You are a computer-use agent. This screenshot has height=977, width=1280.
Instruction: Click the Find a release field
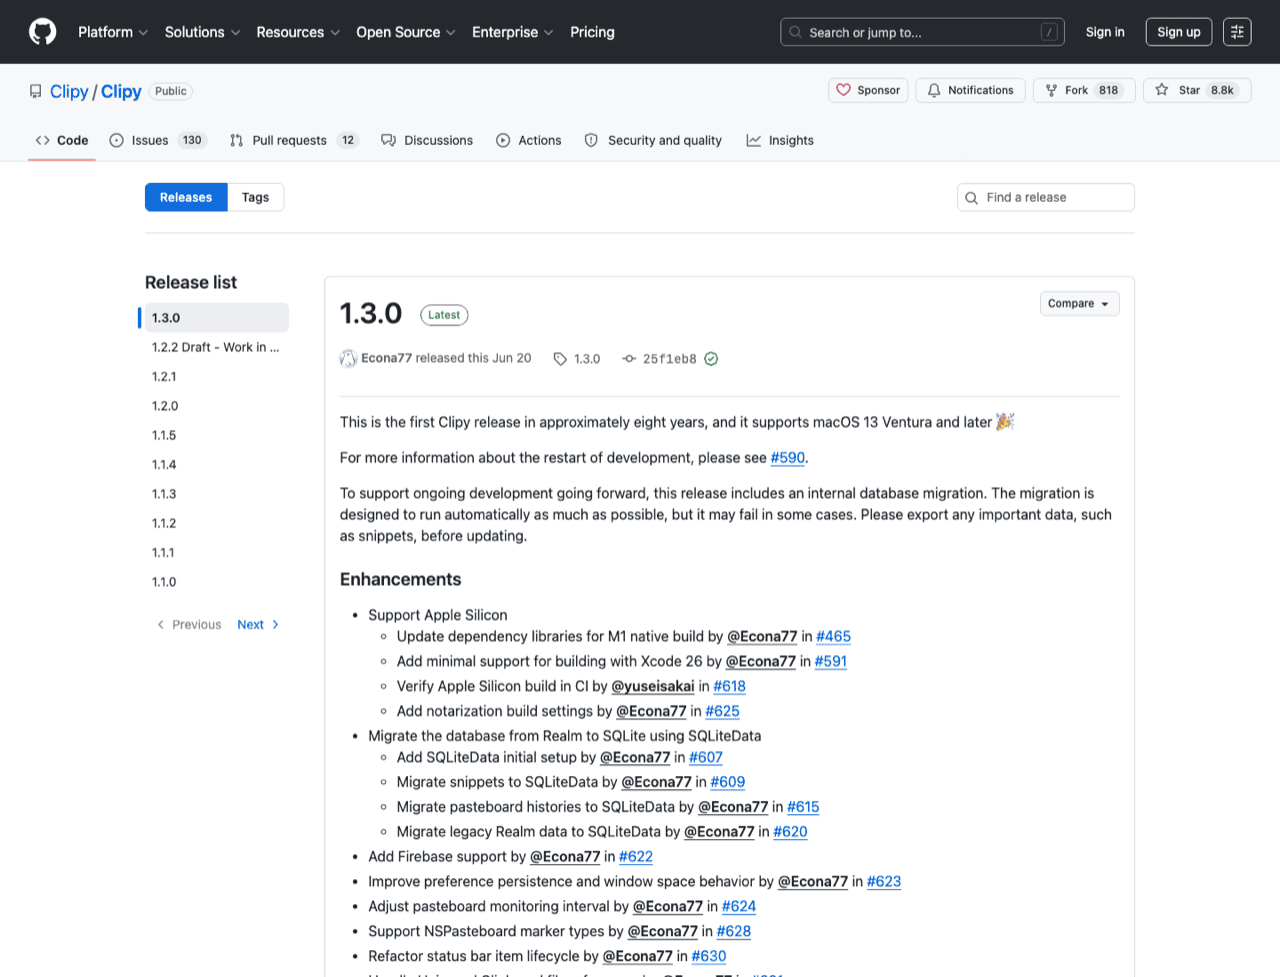click(x=1046, y=197)
